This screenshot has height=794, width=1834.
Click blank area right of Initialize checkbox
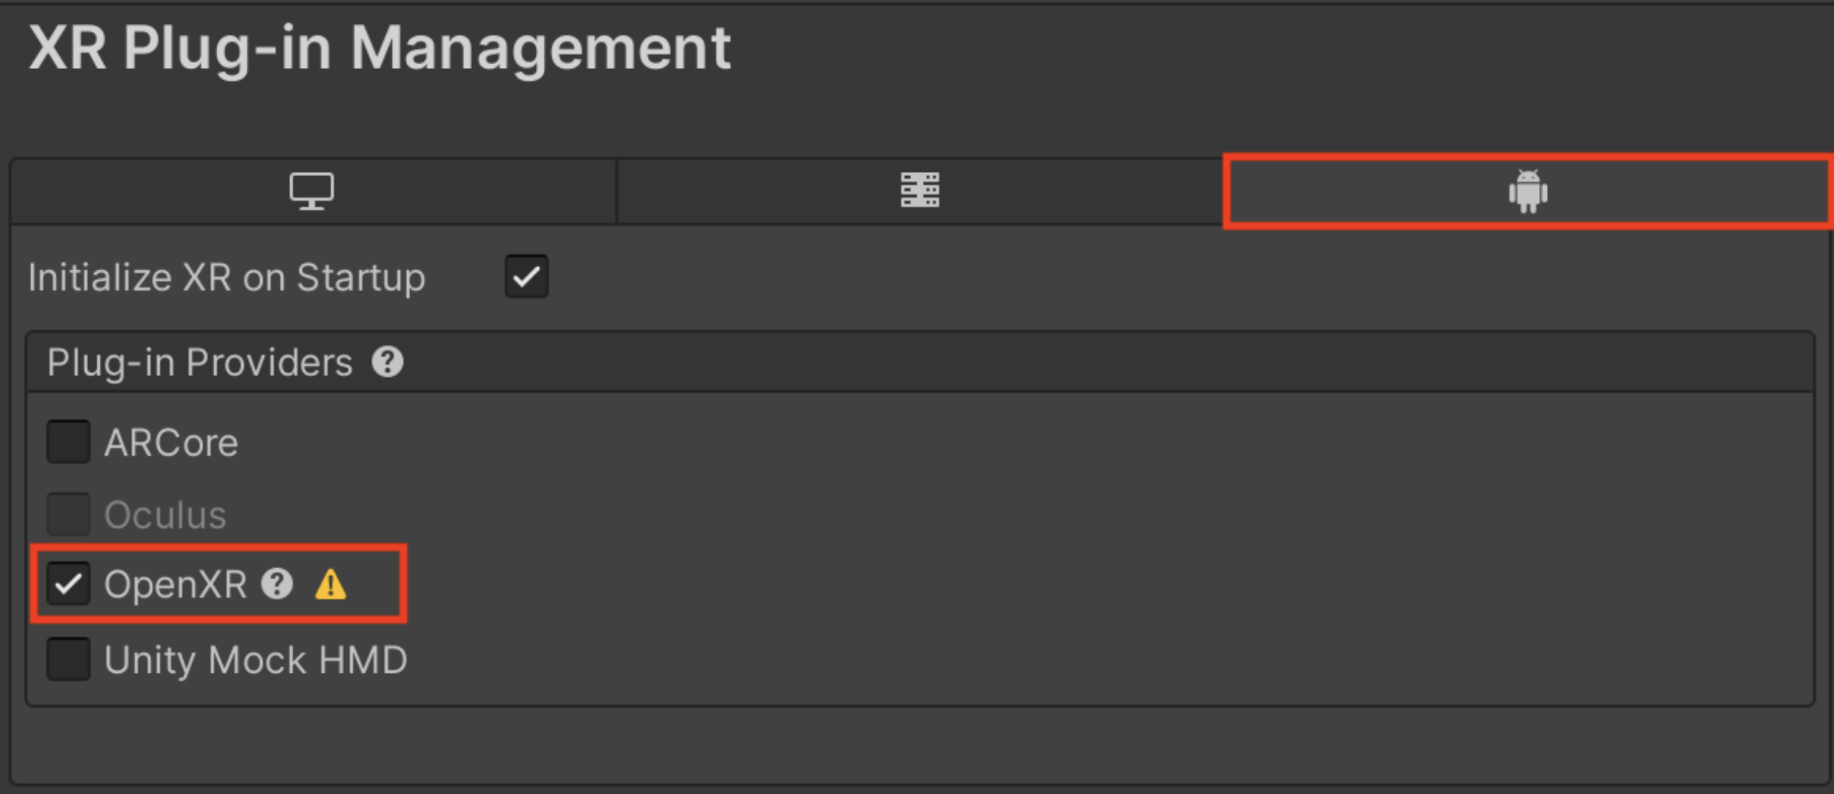(1100, 278)
